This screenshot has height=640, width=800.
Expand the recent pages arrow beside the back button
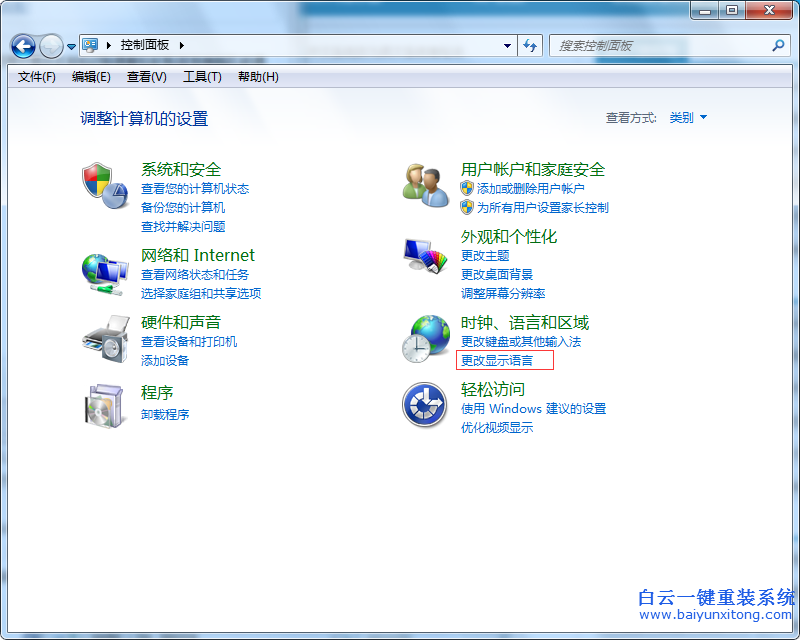tap(70, 45)
